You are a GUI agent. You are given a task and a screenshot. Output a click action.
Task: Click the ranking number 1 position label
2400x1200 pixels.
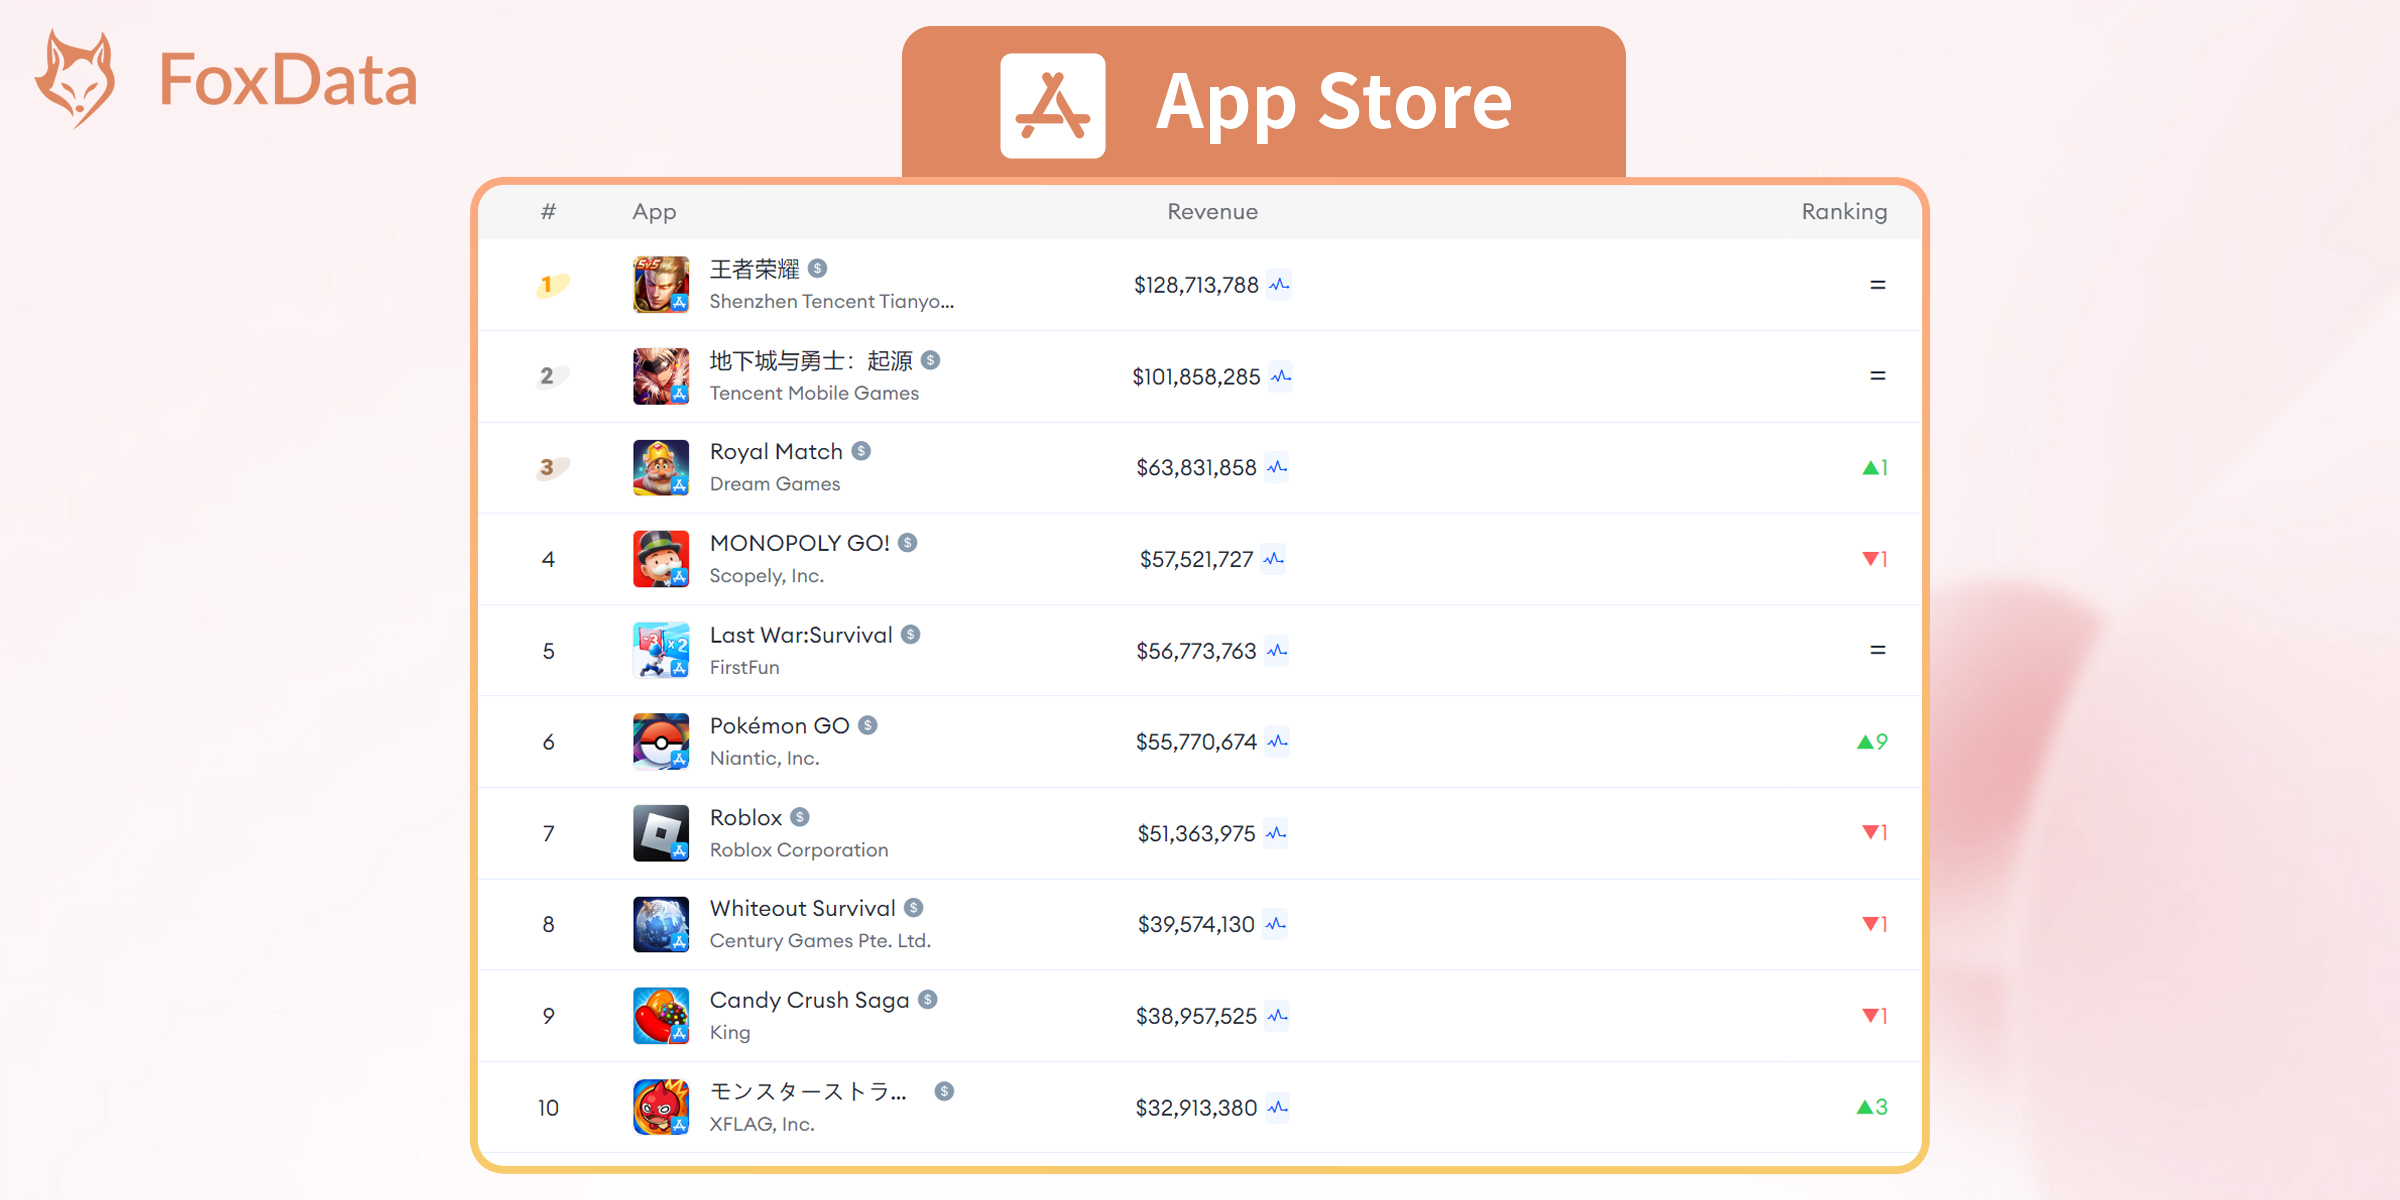click(x=542, y=285)
